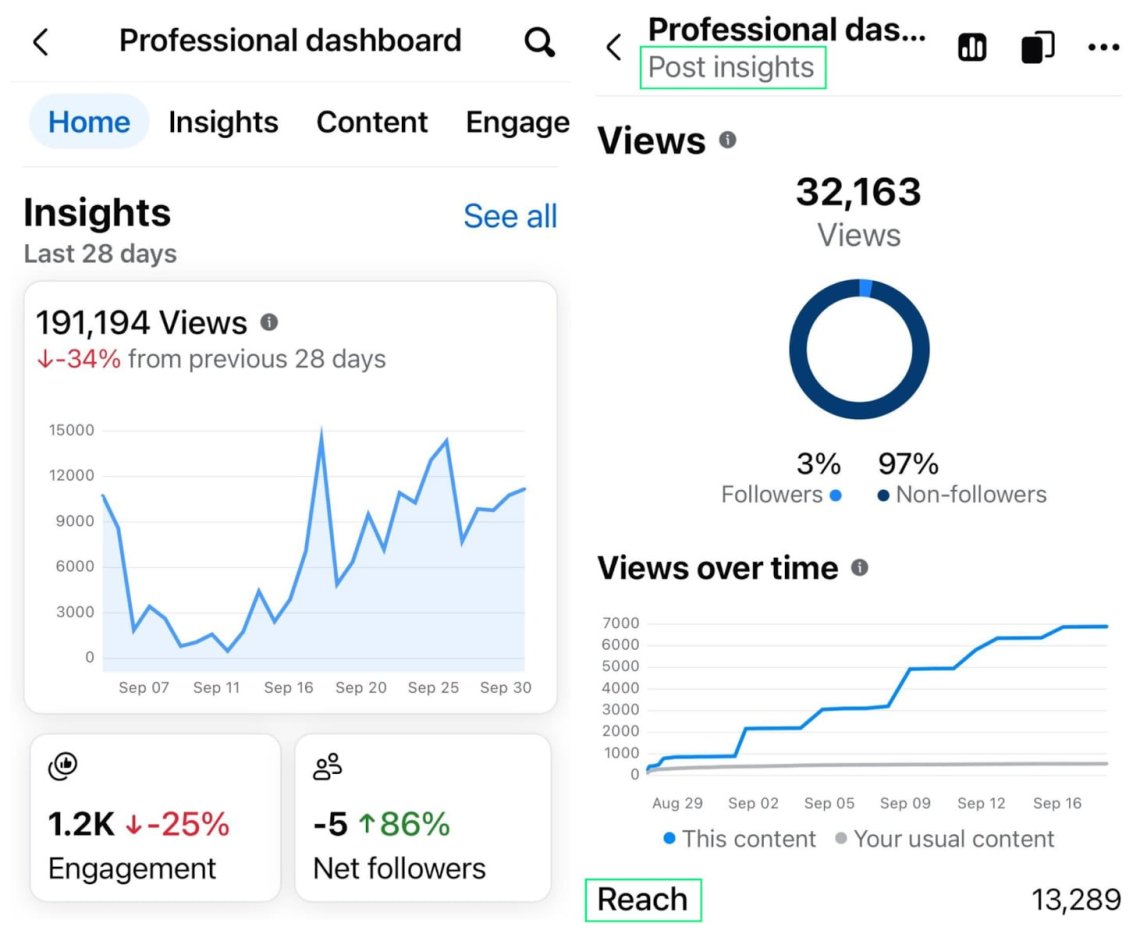Image resolution: width=1140 pixels, height=941 pixels.
Task: Go back from the left Professional dashboard
Action: click(x=41, y=42)
